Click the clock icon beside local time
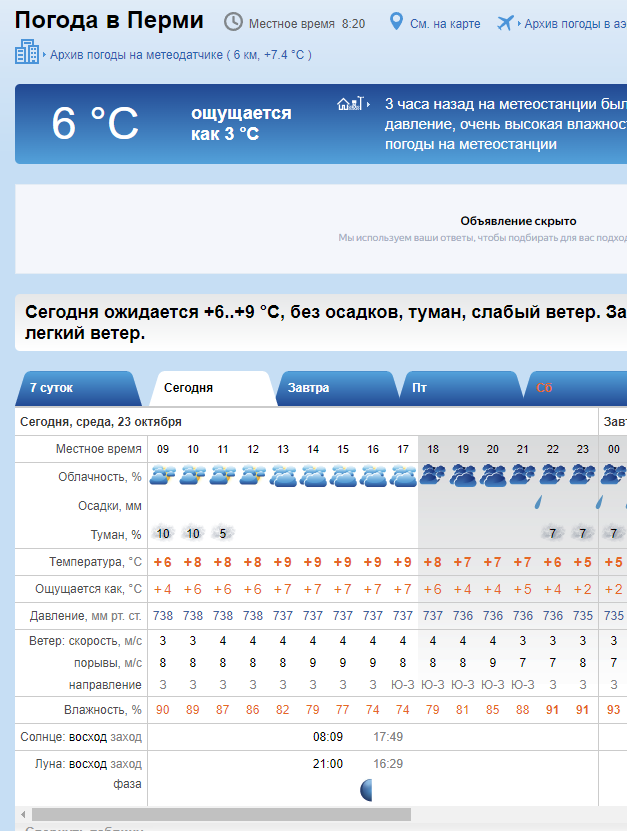The image size is (627, 831). point(233,22)
